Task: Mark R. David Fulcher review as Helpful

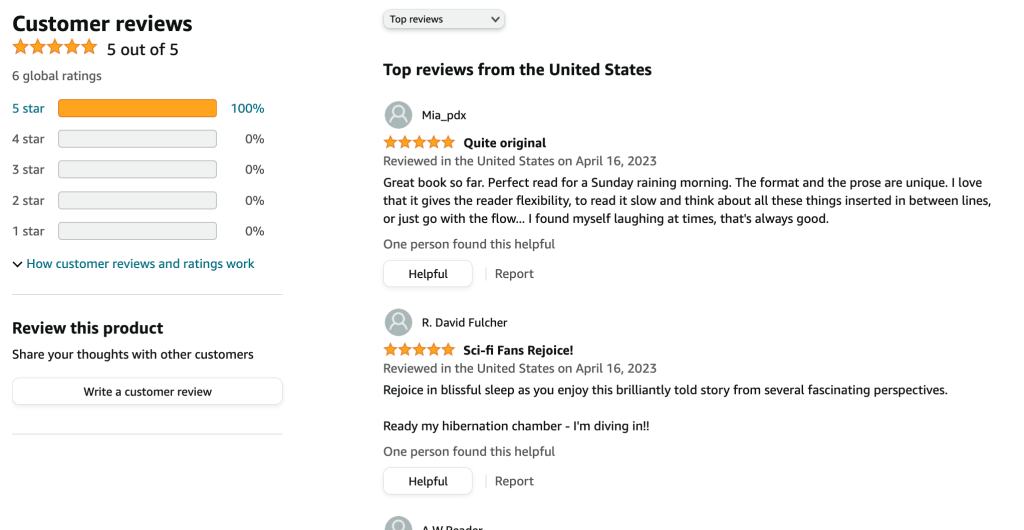Action: (427, 481)
